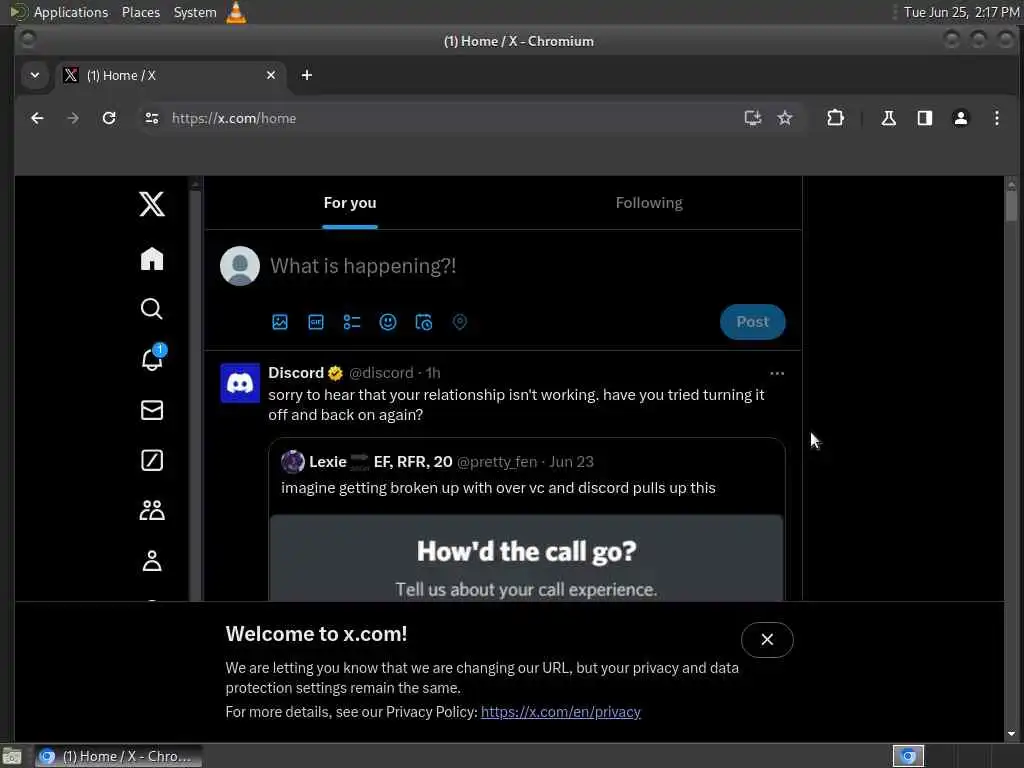The height and width of the screenshot is (768, 1024).
Task: Open the Places menu
Action: pos(140,12)
